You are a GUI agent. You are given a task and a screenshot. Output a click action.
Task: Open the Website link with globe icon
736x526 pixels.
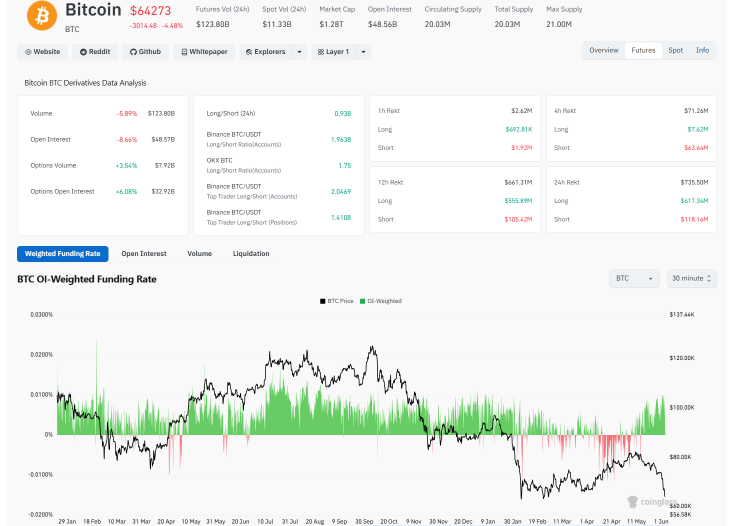coord(43,52)
